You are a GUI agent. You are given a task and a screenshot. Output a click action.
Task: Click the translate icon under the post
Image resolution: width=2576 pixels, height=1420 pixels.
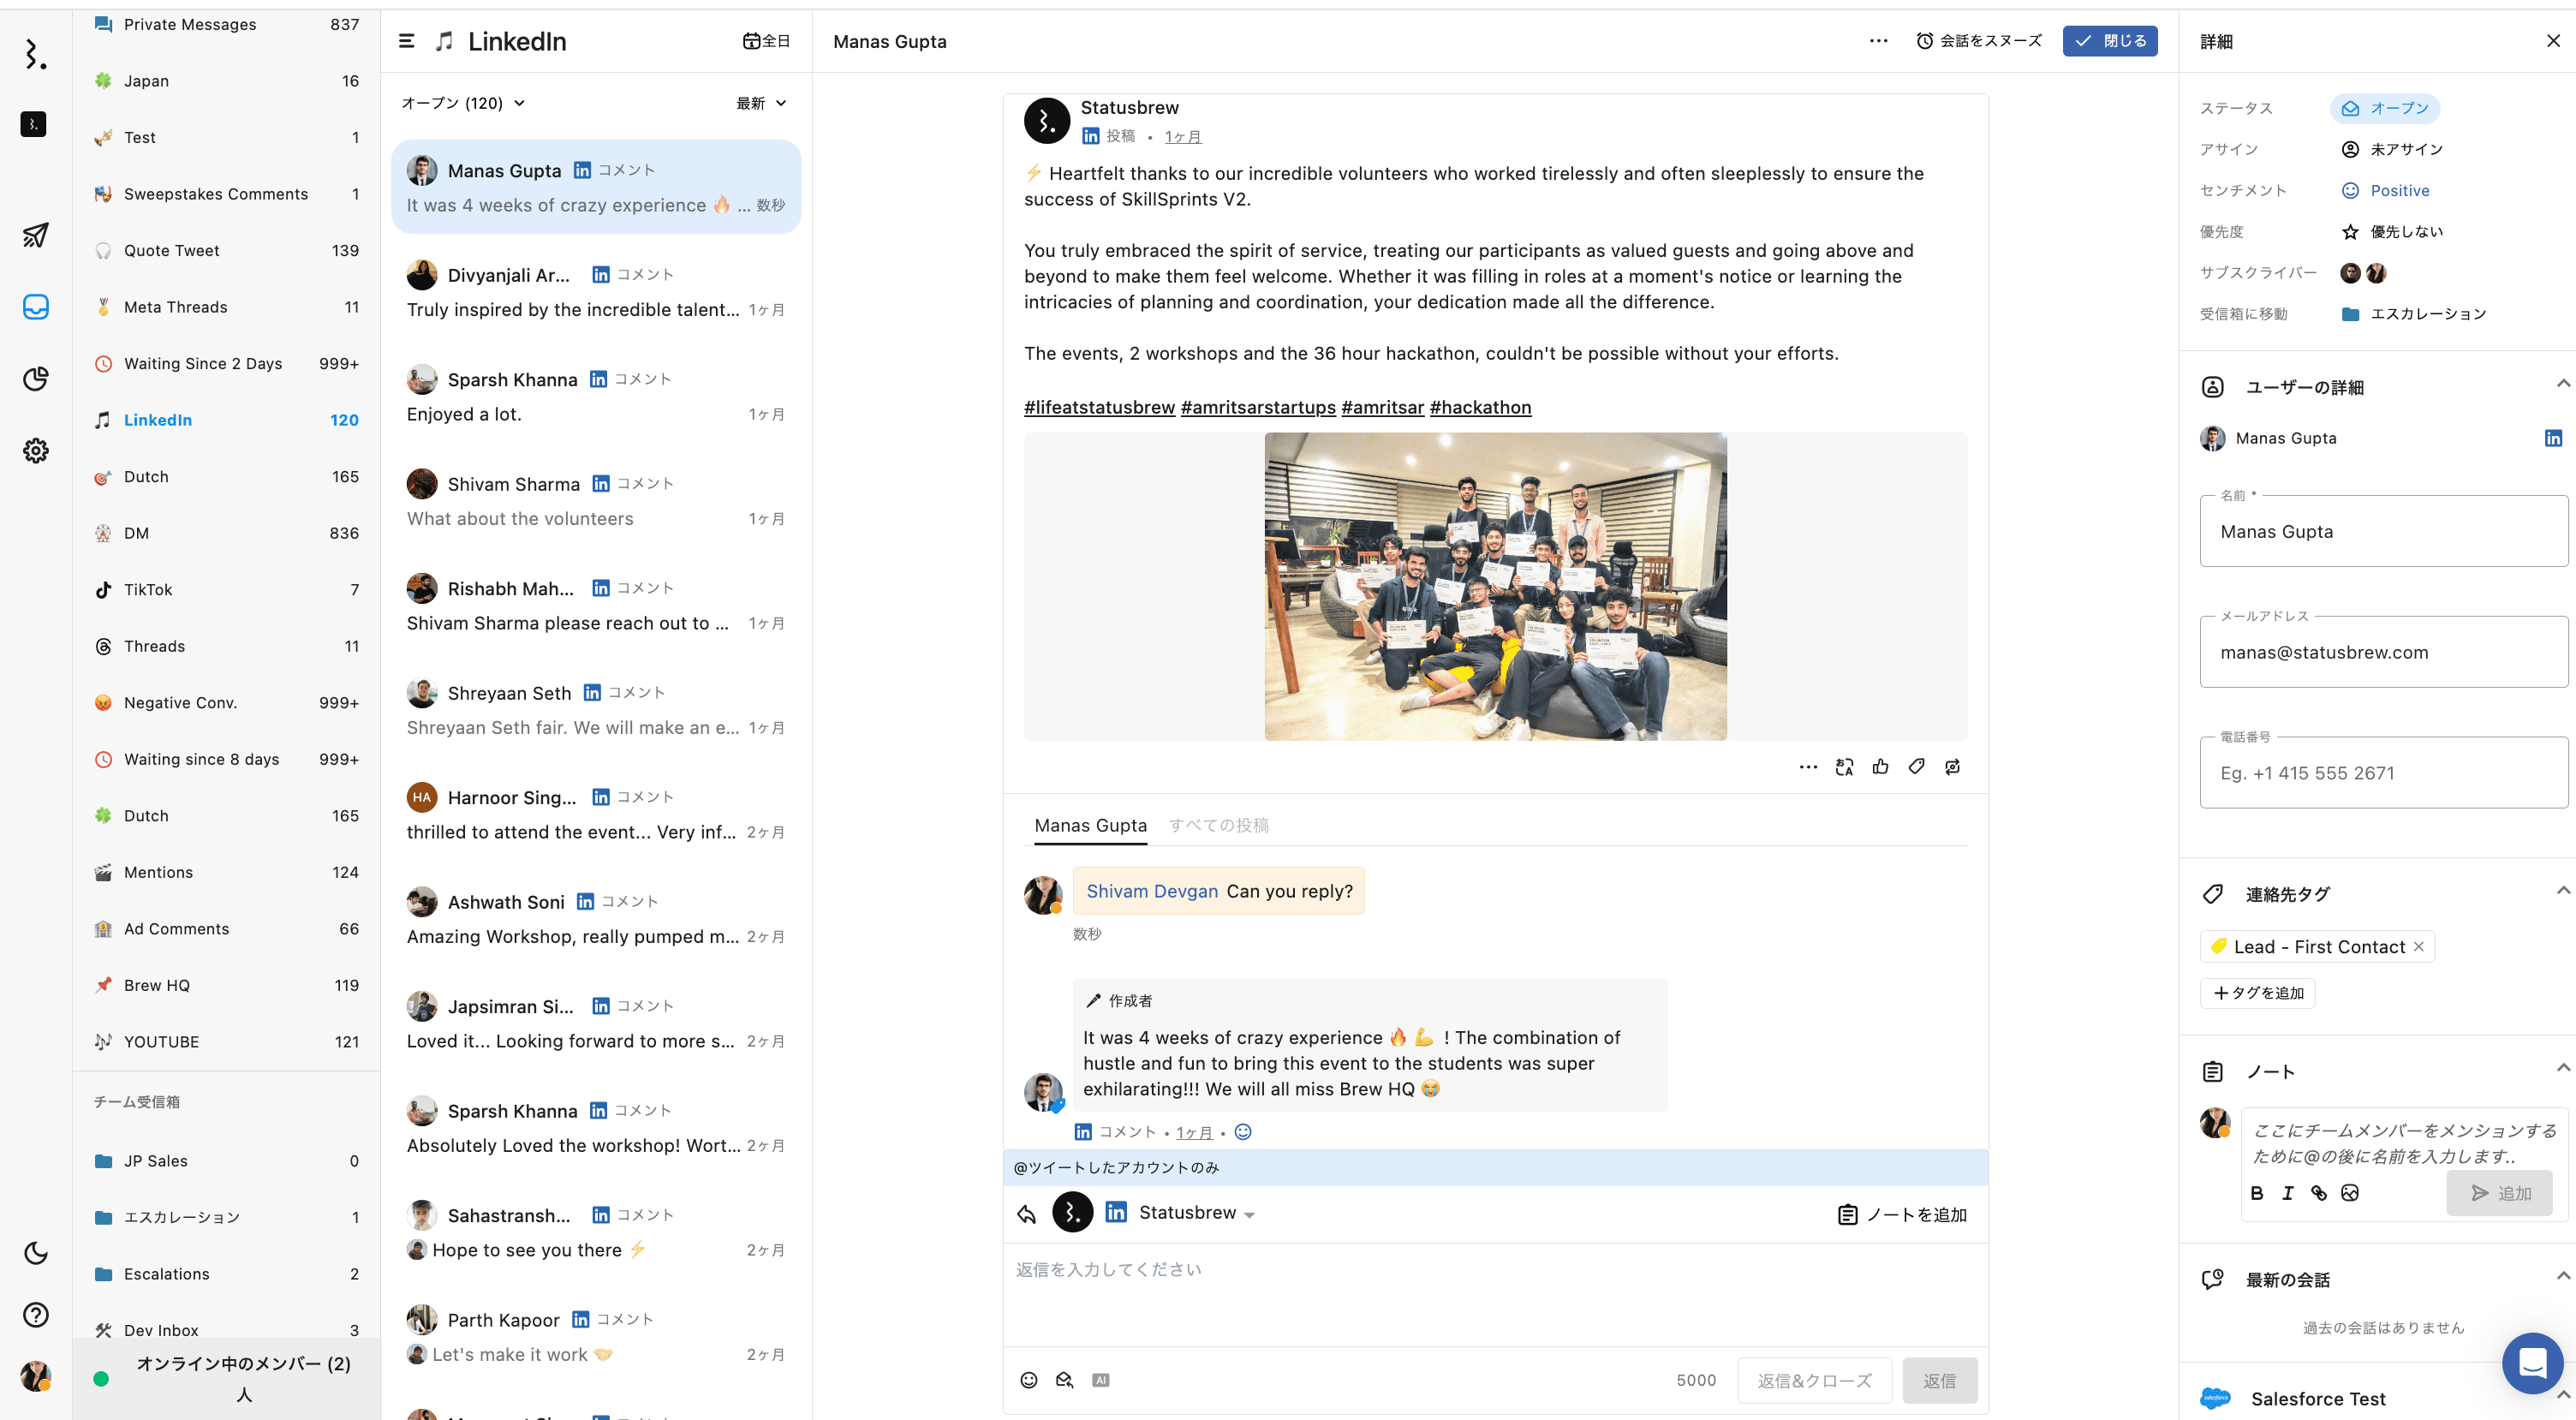click(x=1844, y=767)
